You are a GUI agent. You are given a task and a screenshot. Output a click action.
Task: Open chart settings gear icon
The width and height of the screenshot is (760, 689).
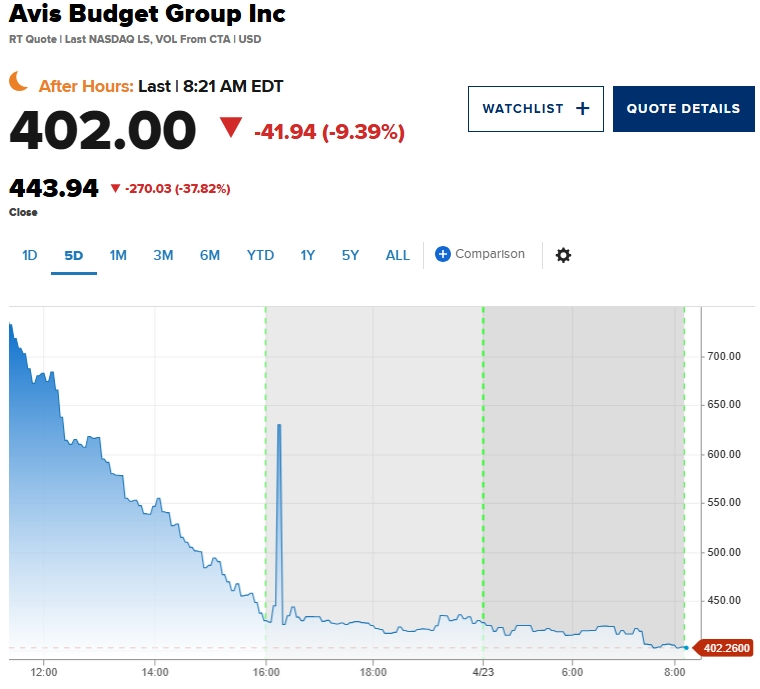[563, 255]
